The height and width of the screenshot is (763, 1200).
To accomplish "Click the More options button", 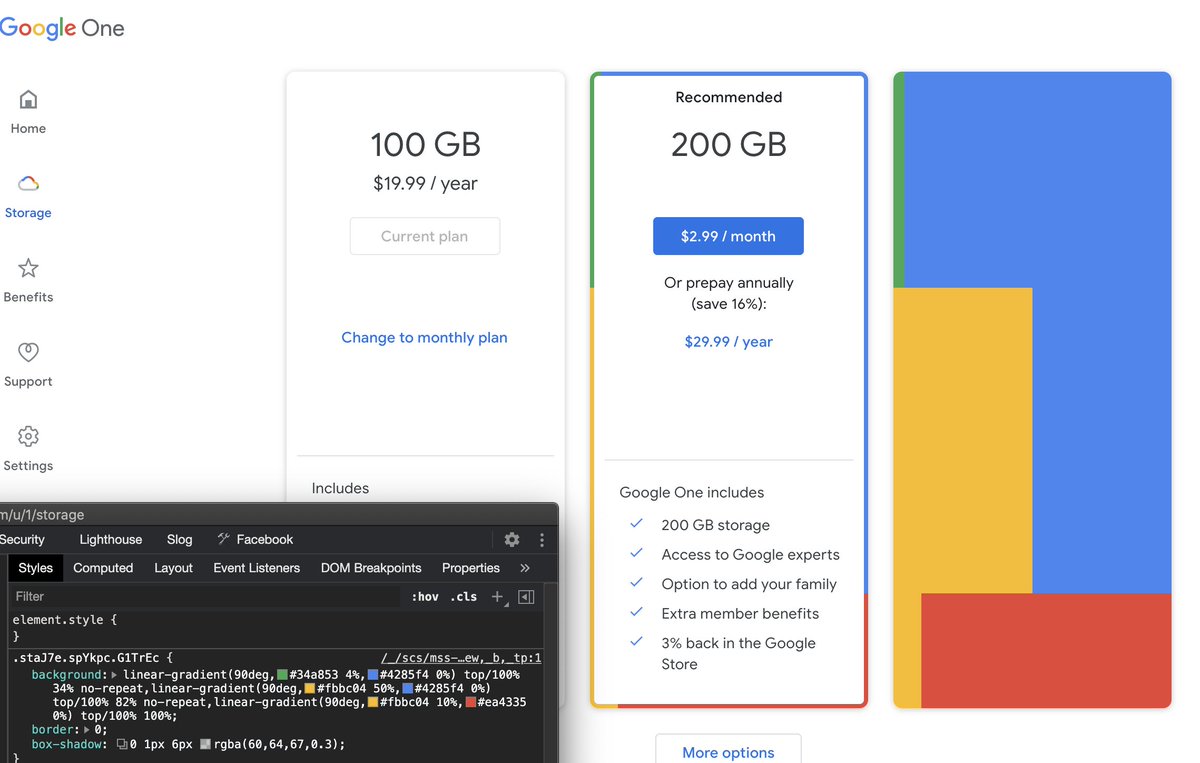I will (x=728, y=750).
